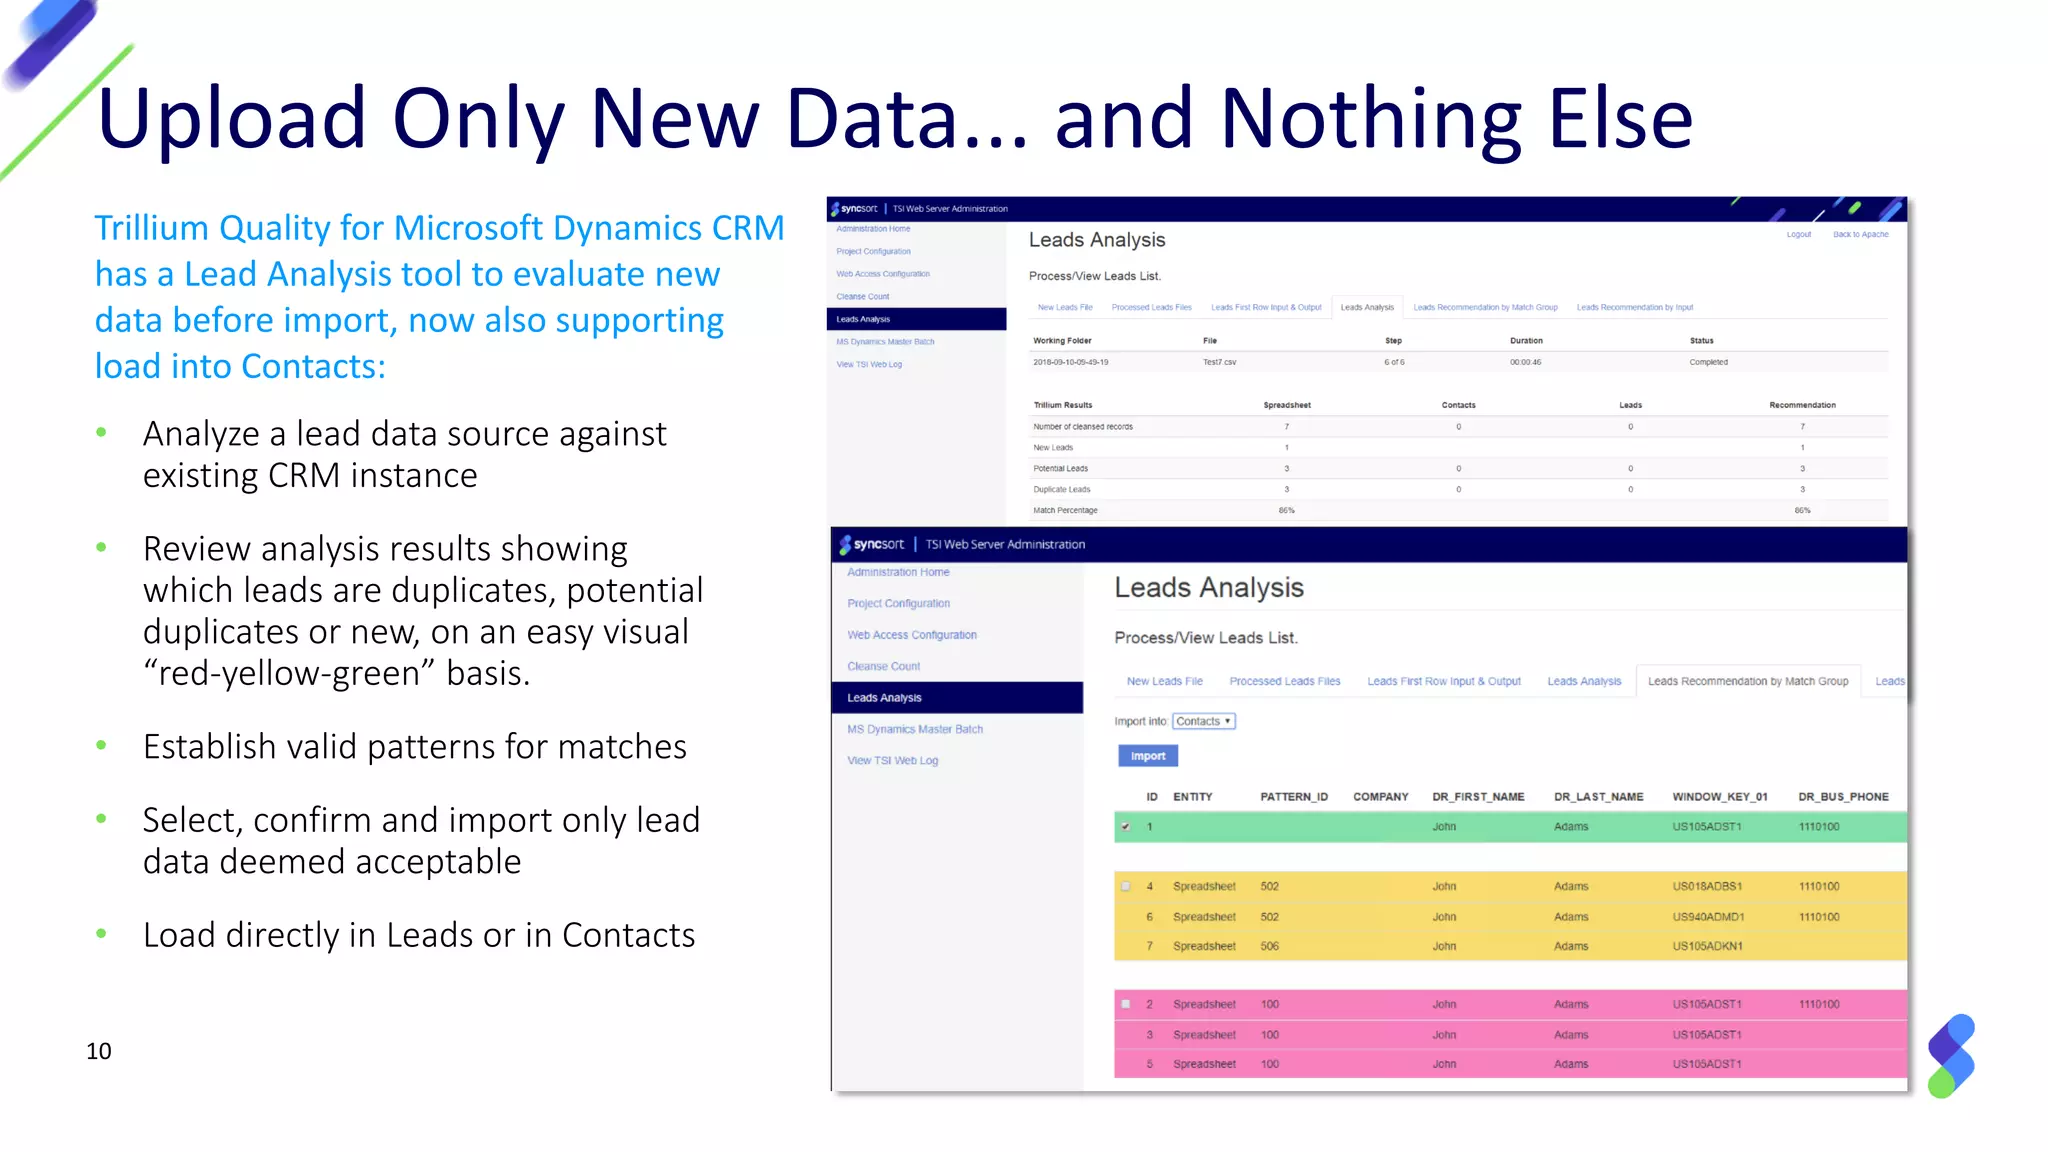Screen dimensions: 2048x1152
Task: Open View TSI Web Log in lower sidebar
Action: pyautogui.click(x=892, y=761)
